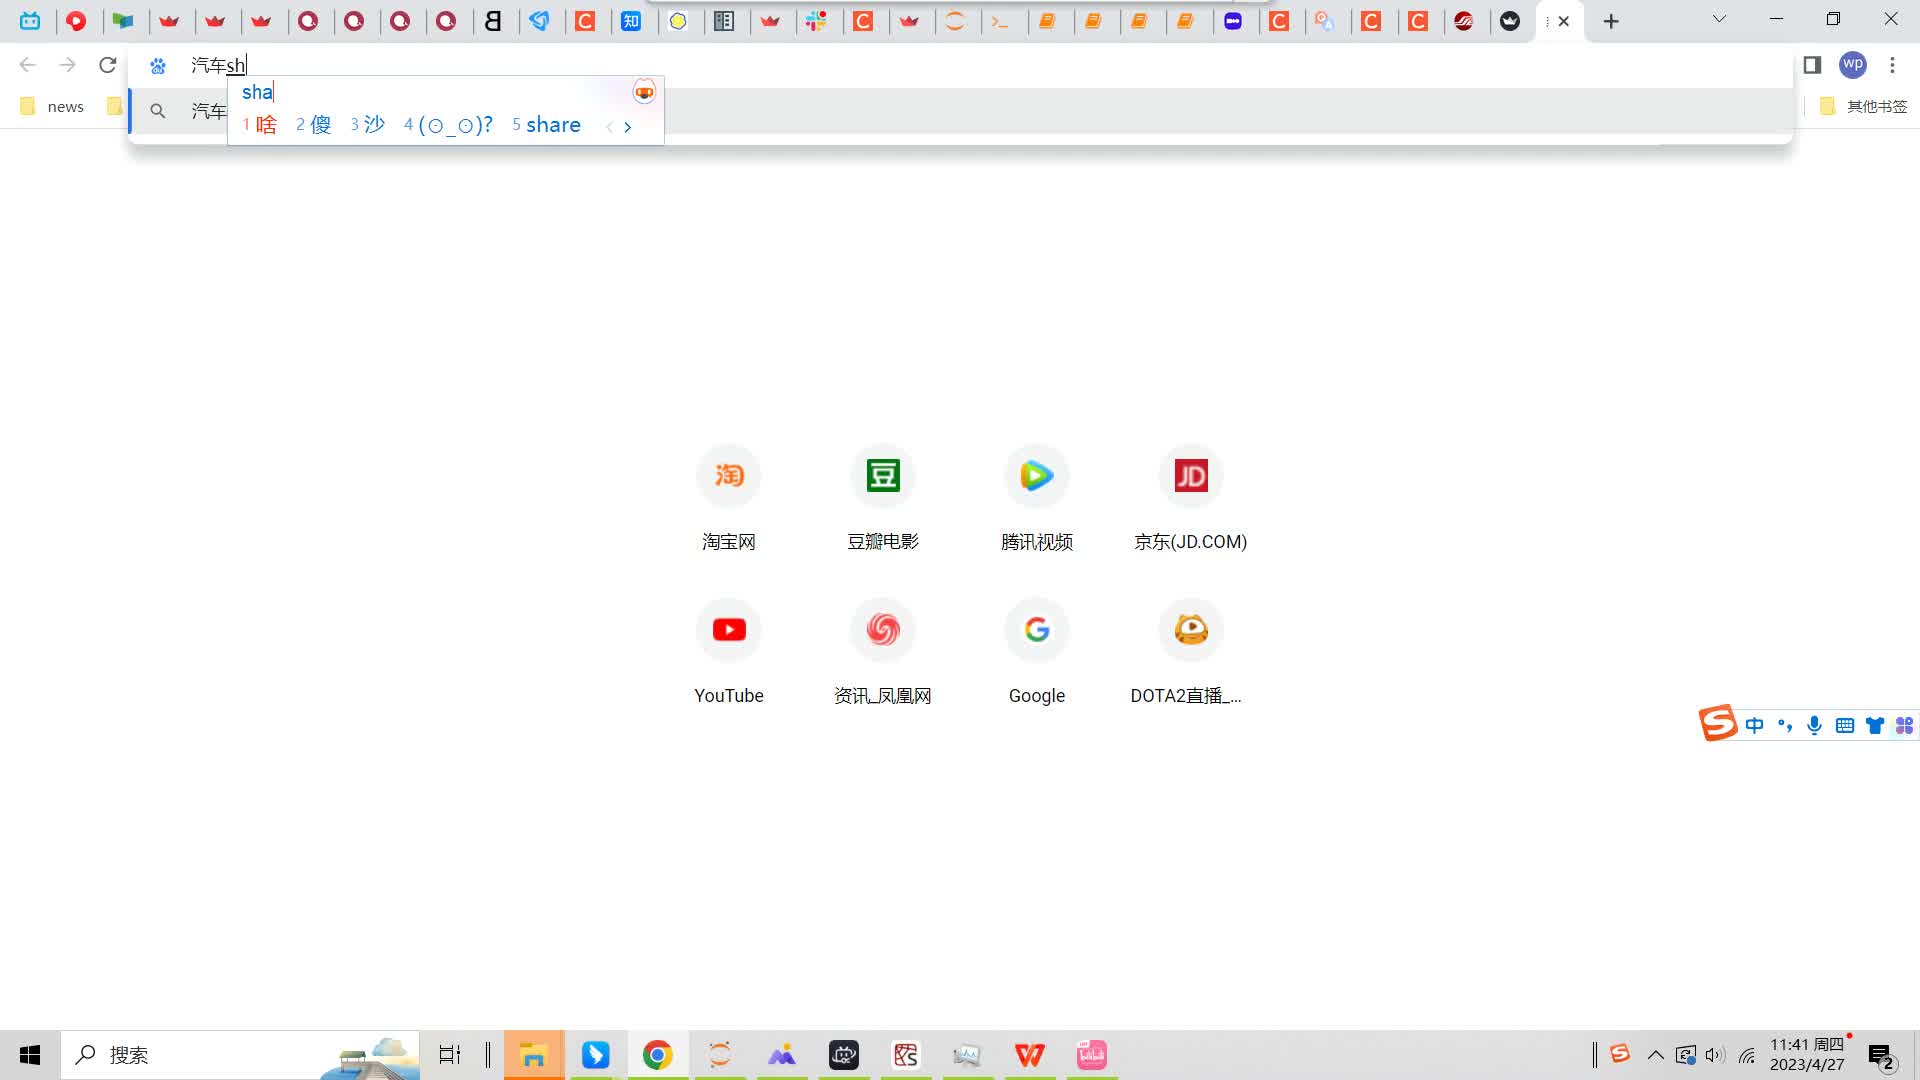This screenshot has height=1080, width=1920.
Task: Open Task View on the taskbar
Action: click(x=450, y=1055)
